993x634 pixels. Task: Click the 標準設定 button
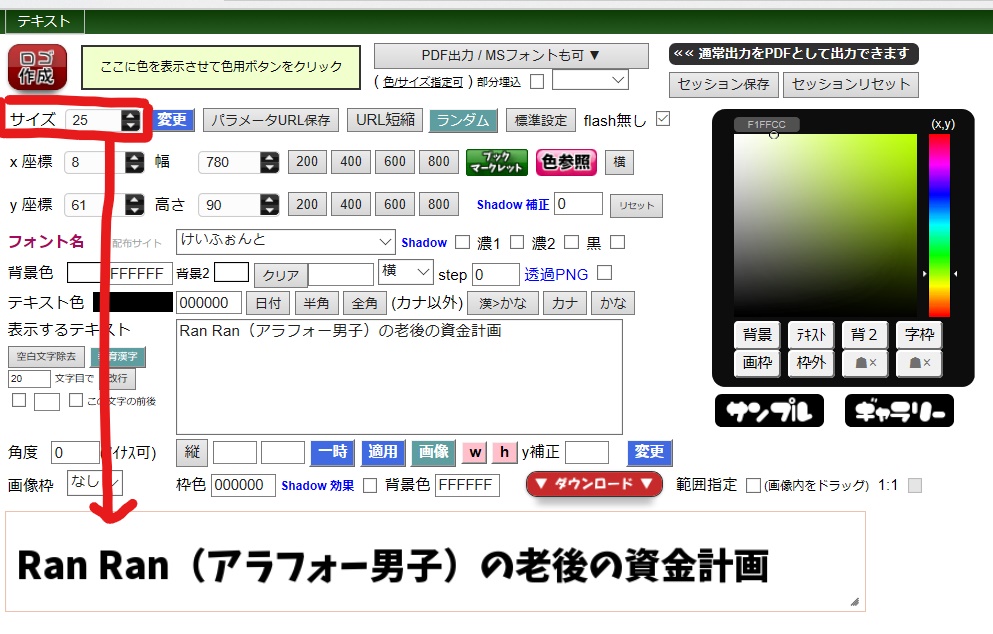tap(541, 120)
